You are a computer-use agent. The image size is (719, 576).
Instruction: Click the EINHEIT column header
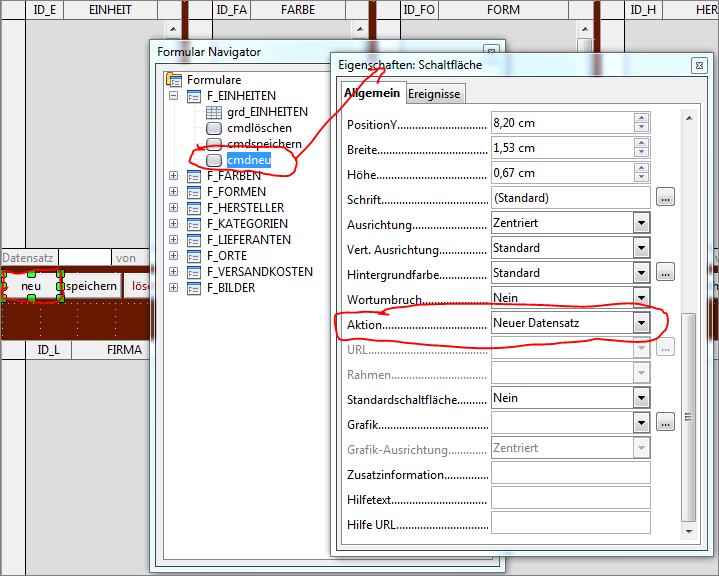tap(110, 10)
